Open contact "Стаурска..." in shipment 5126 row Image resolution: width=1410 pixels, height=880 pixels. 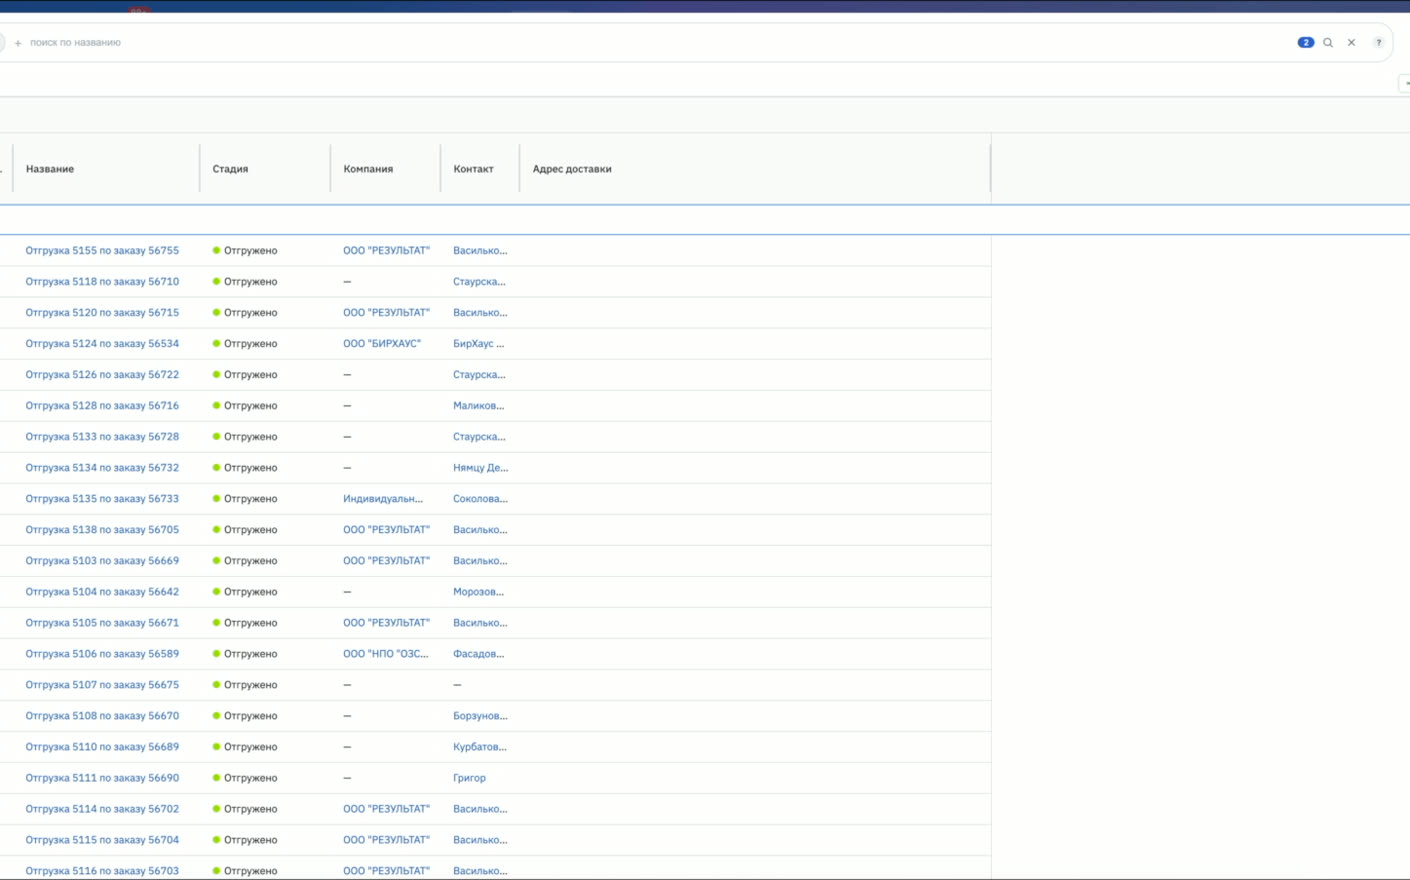[479, 375]
